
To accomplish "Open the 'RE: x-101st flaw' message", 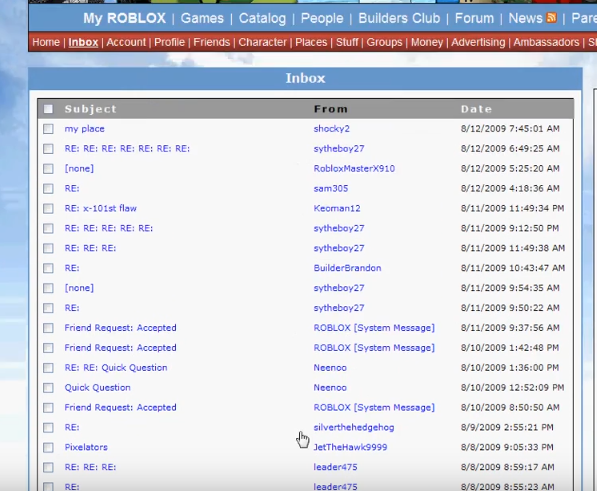I will (x=101, y=208).
